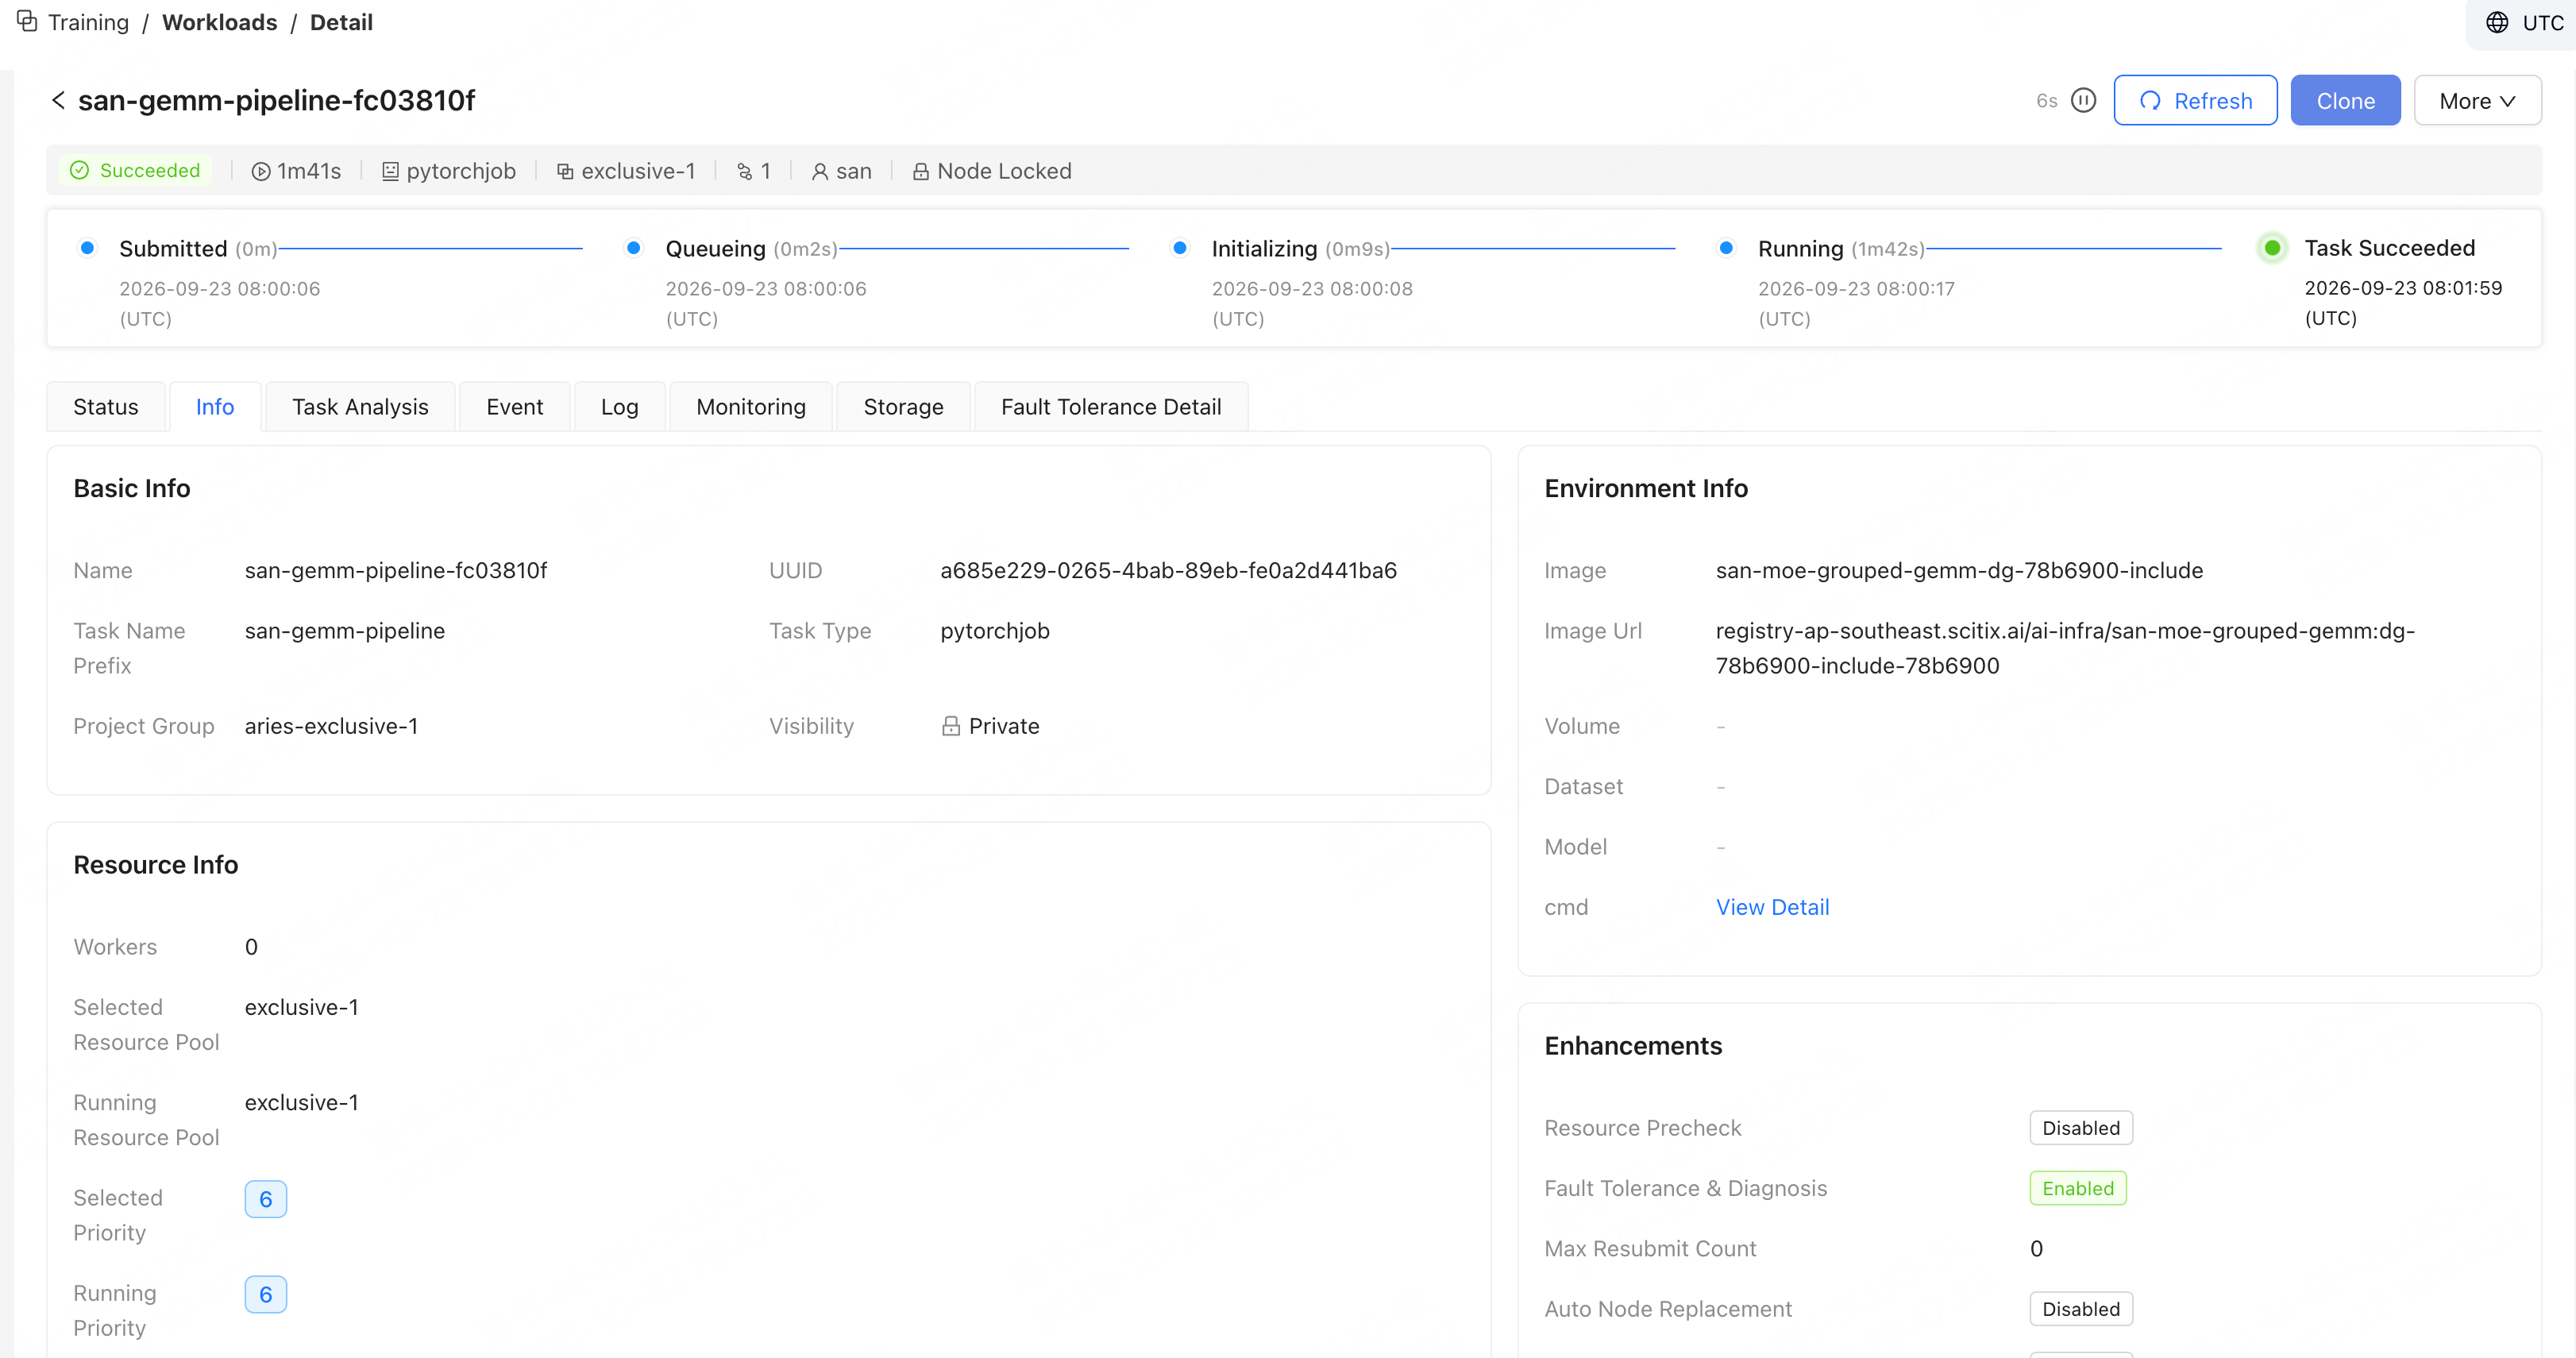
Task: Open the Log tab
Action: [620, 407]
